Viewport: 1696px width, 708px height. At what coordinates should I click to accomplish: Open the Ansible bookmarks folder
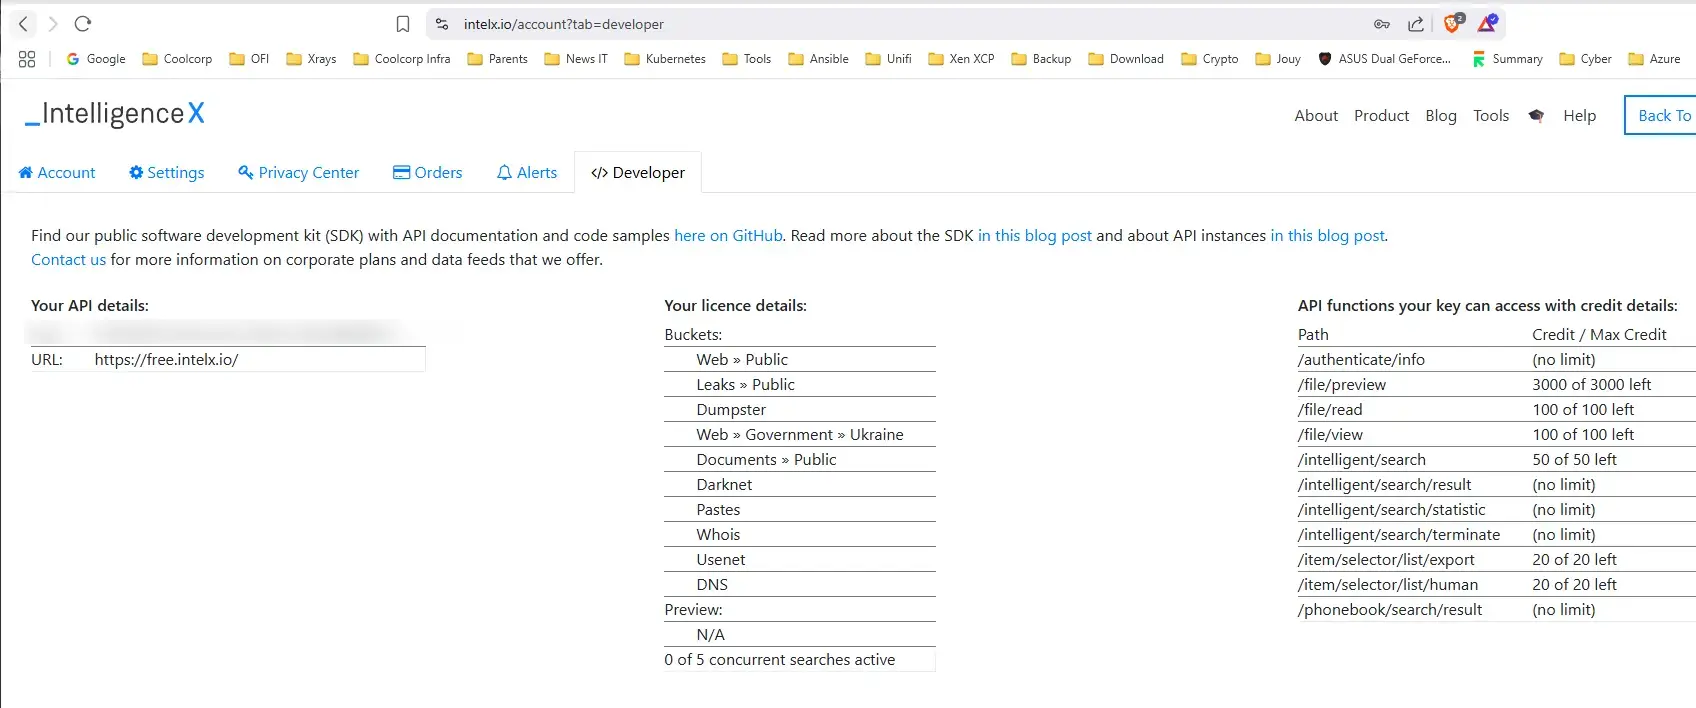pyautogui.click(x=818, y=59)
